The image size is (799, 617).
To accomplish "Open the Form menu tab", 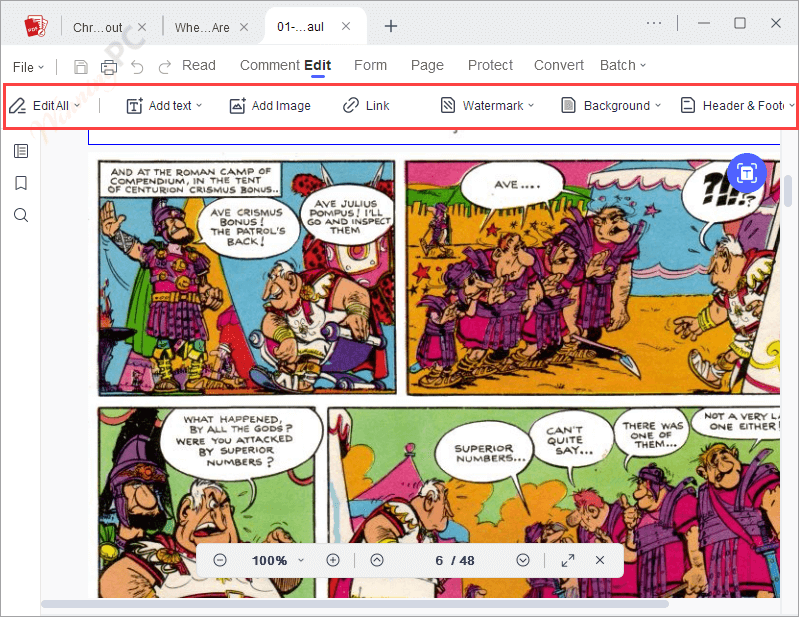I will [x=370, y=65].
